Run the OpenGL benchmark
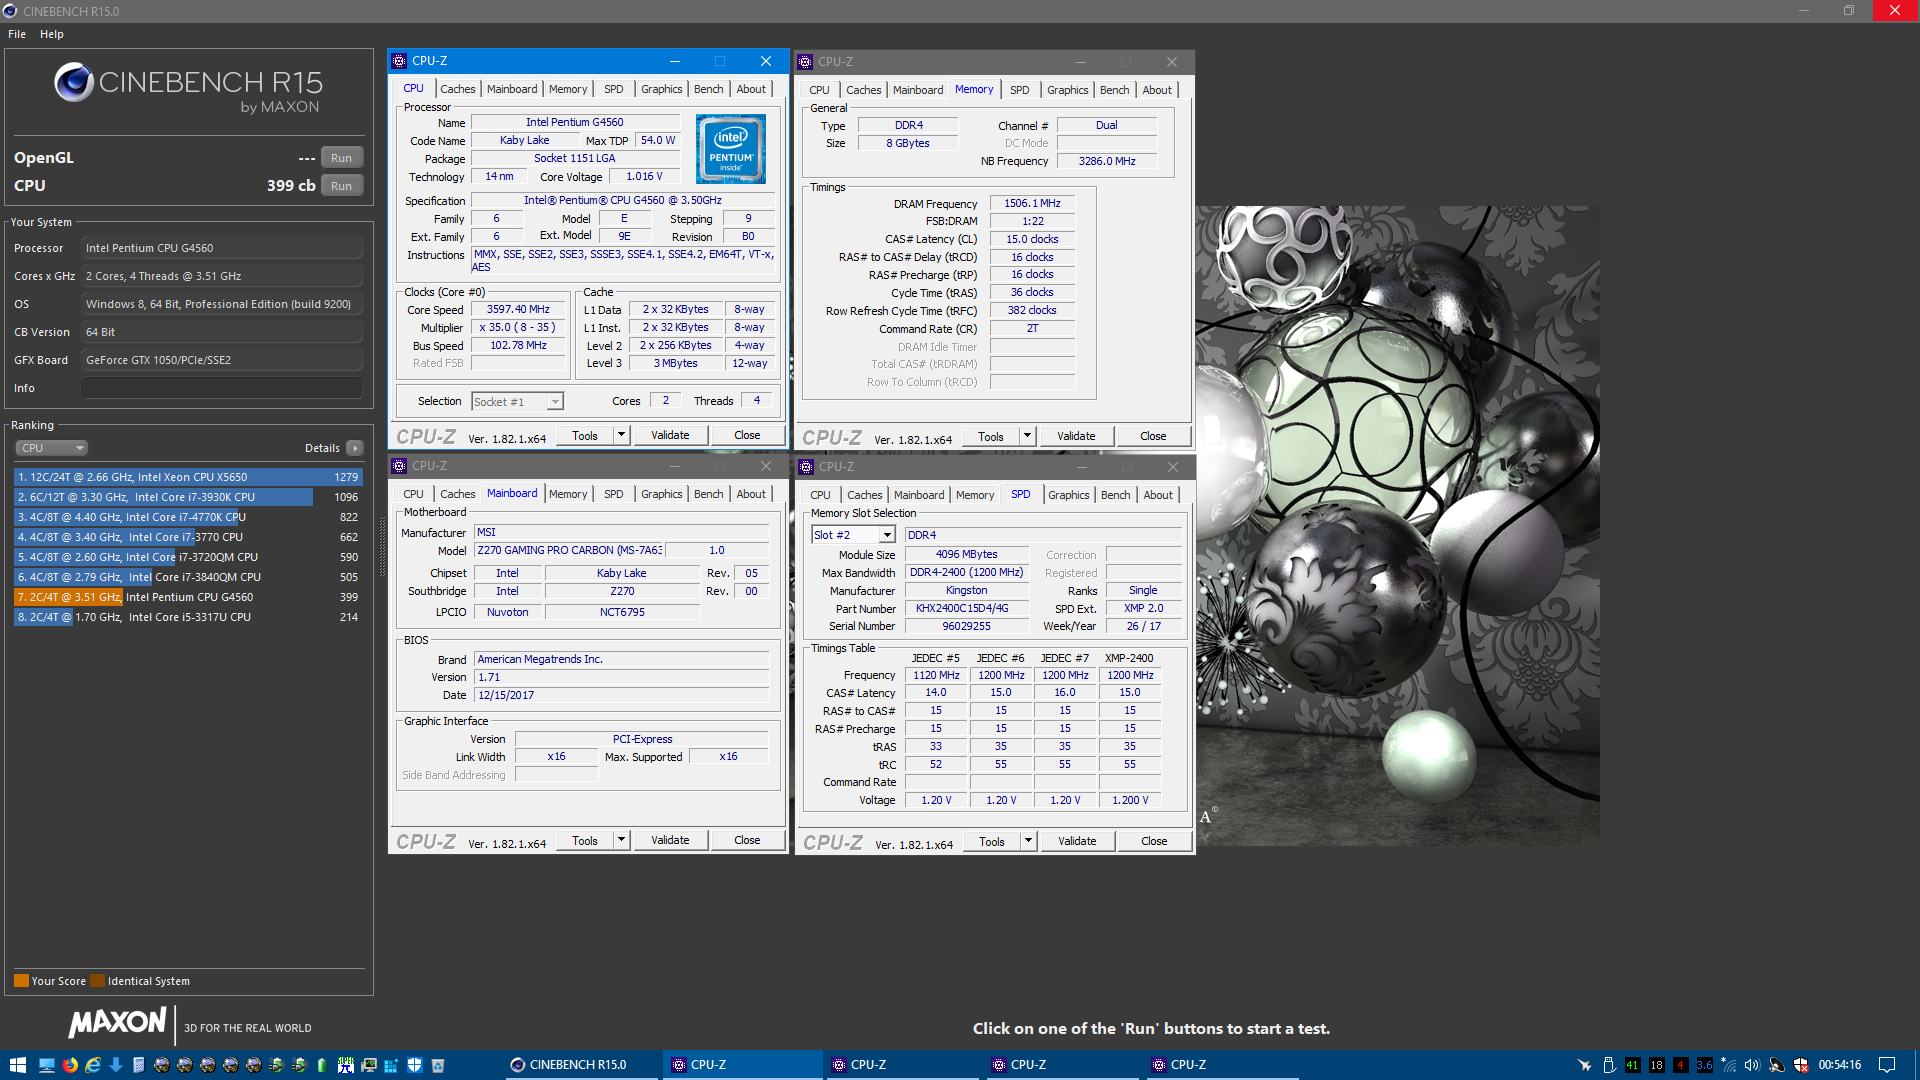1920x1080 pixels. tap(342, 158)
